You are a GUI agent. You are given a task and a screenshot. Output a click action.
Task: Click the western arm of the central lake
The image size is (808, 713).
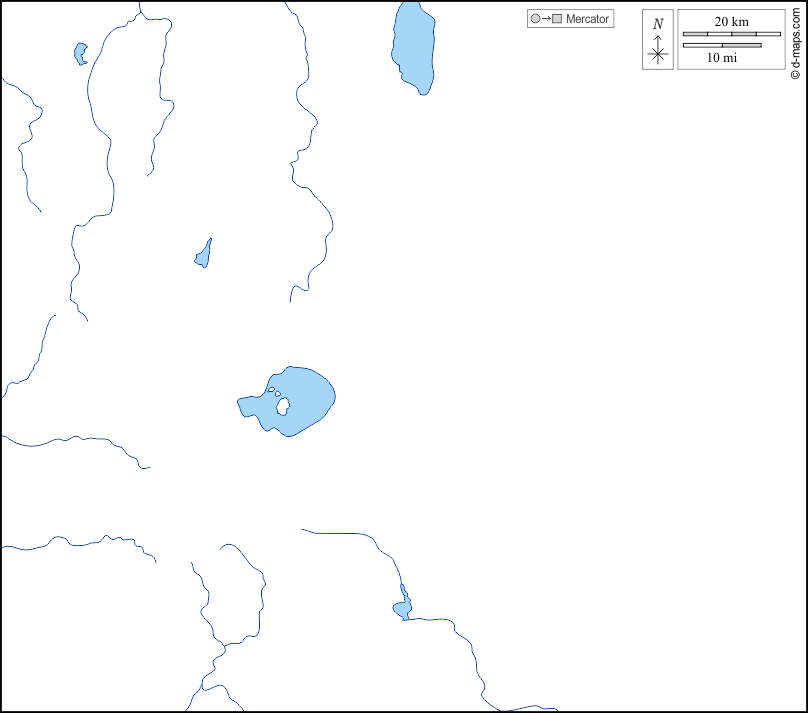click(x=249, y=406)
